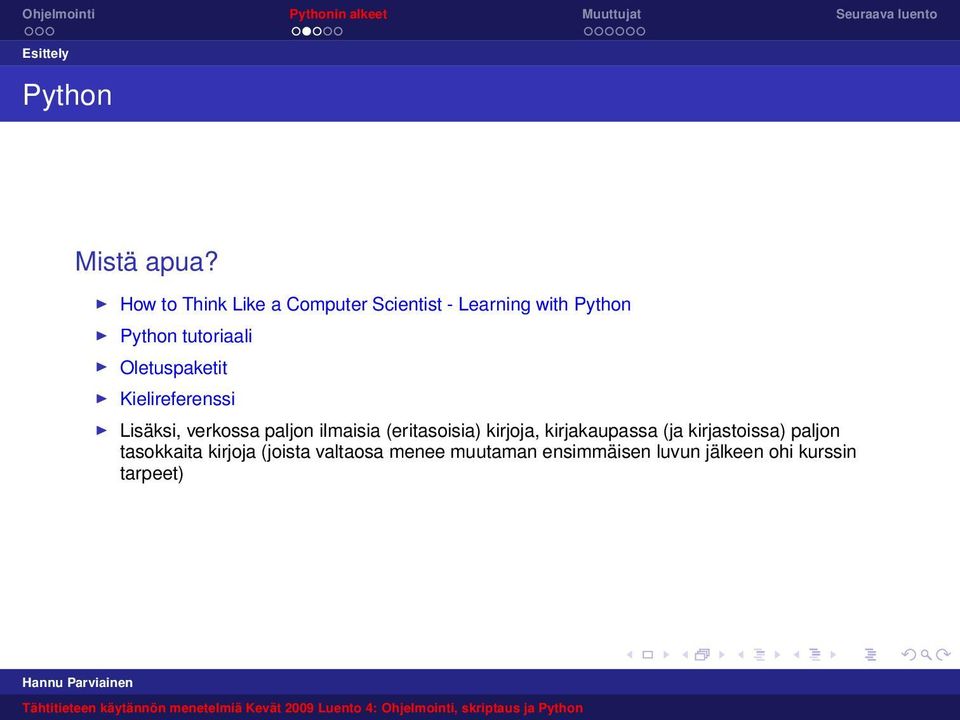Click the stacked frames navigation icon
The height and width of the screenshot is (720, 960).
(702, 654)
